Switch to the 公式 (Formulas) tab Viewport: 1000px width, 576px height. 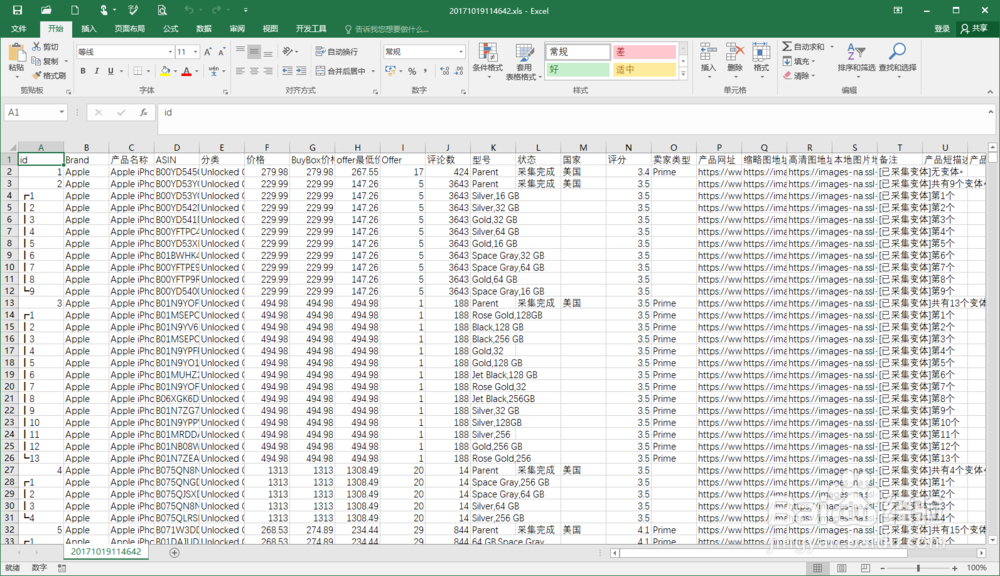pyautogui.click(x=170, y=29)
